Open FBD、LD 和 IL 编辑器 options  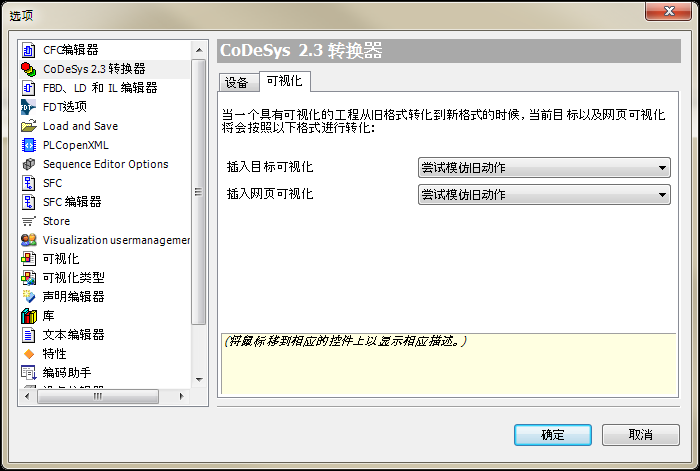pos(100,88)
